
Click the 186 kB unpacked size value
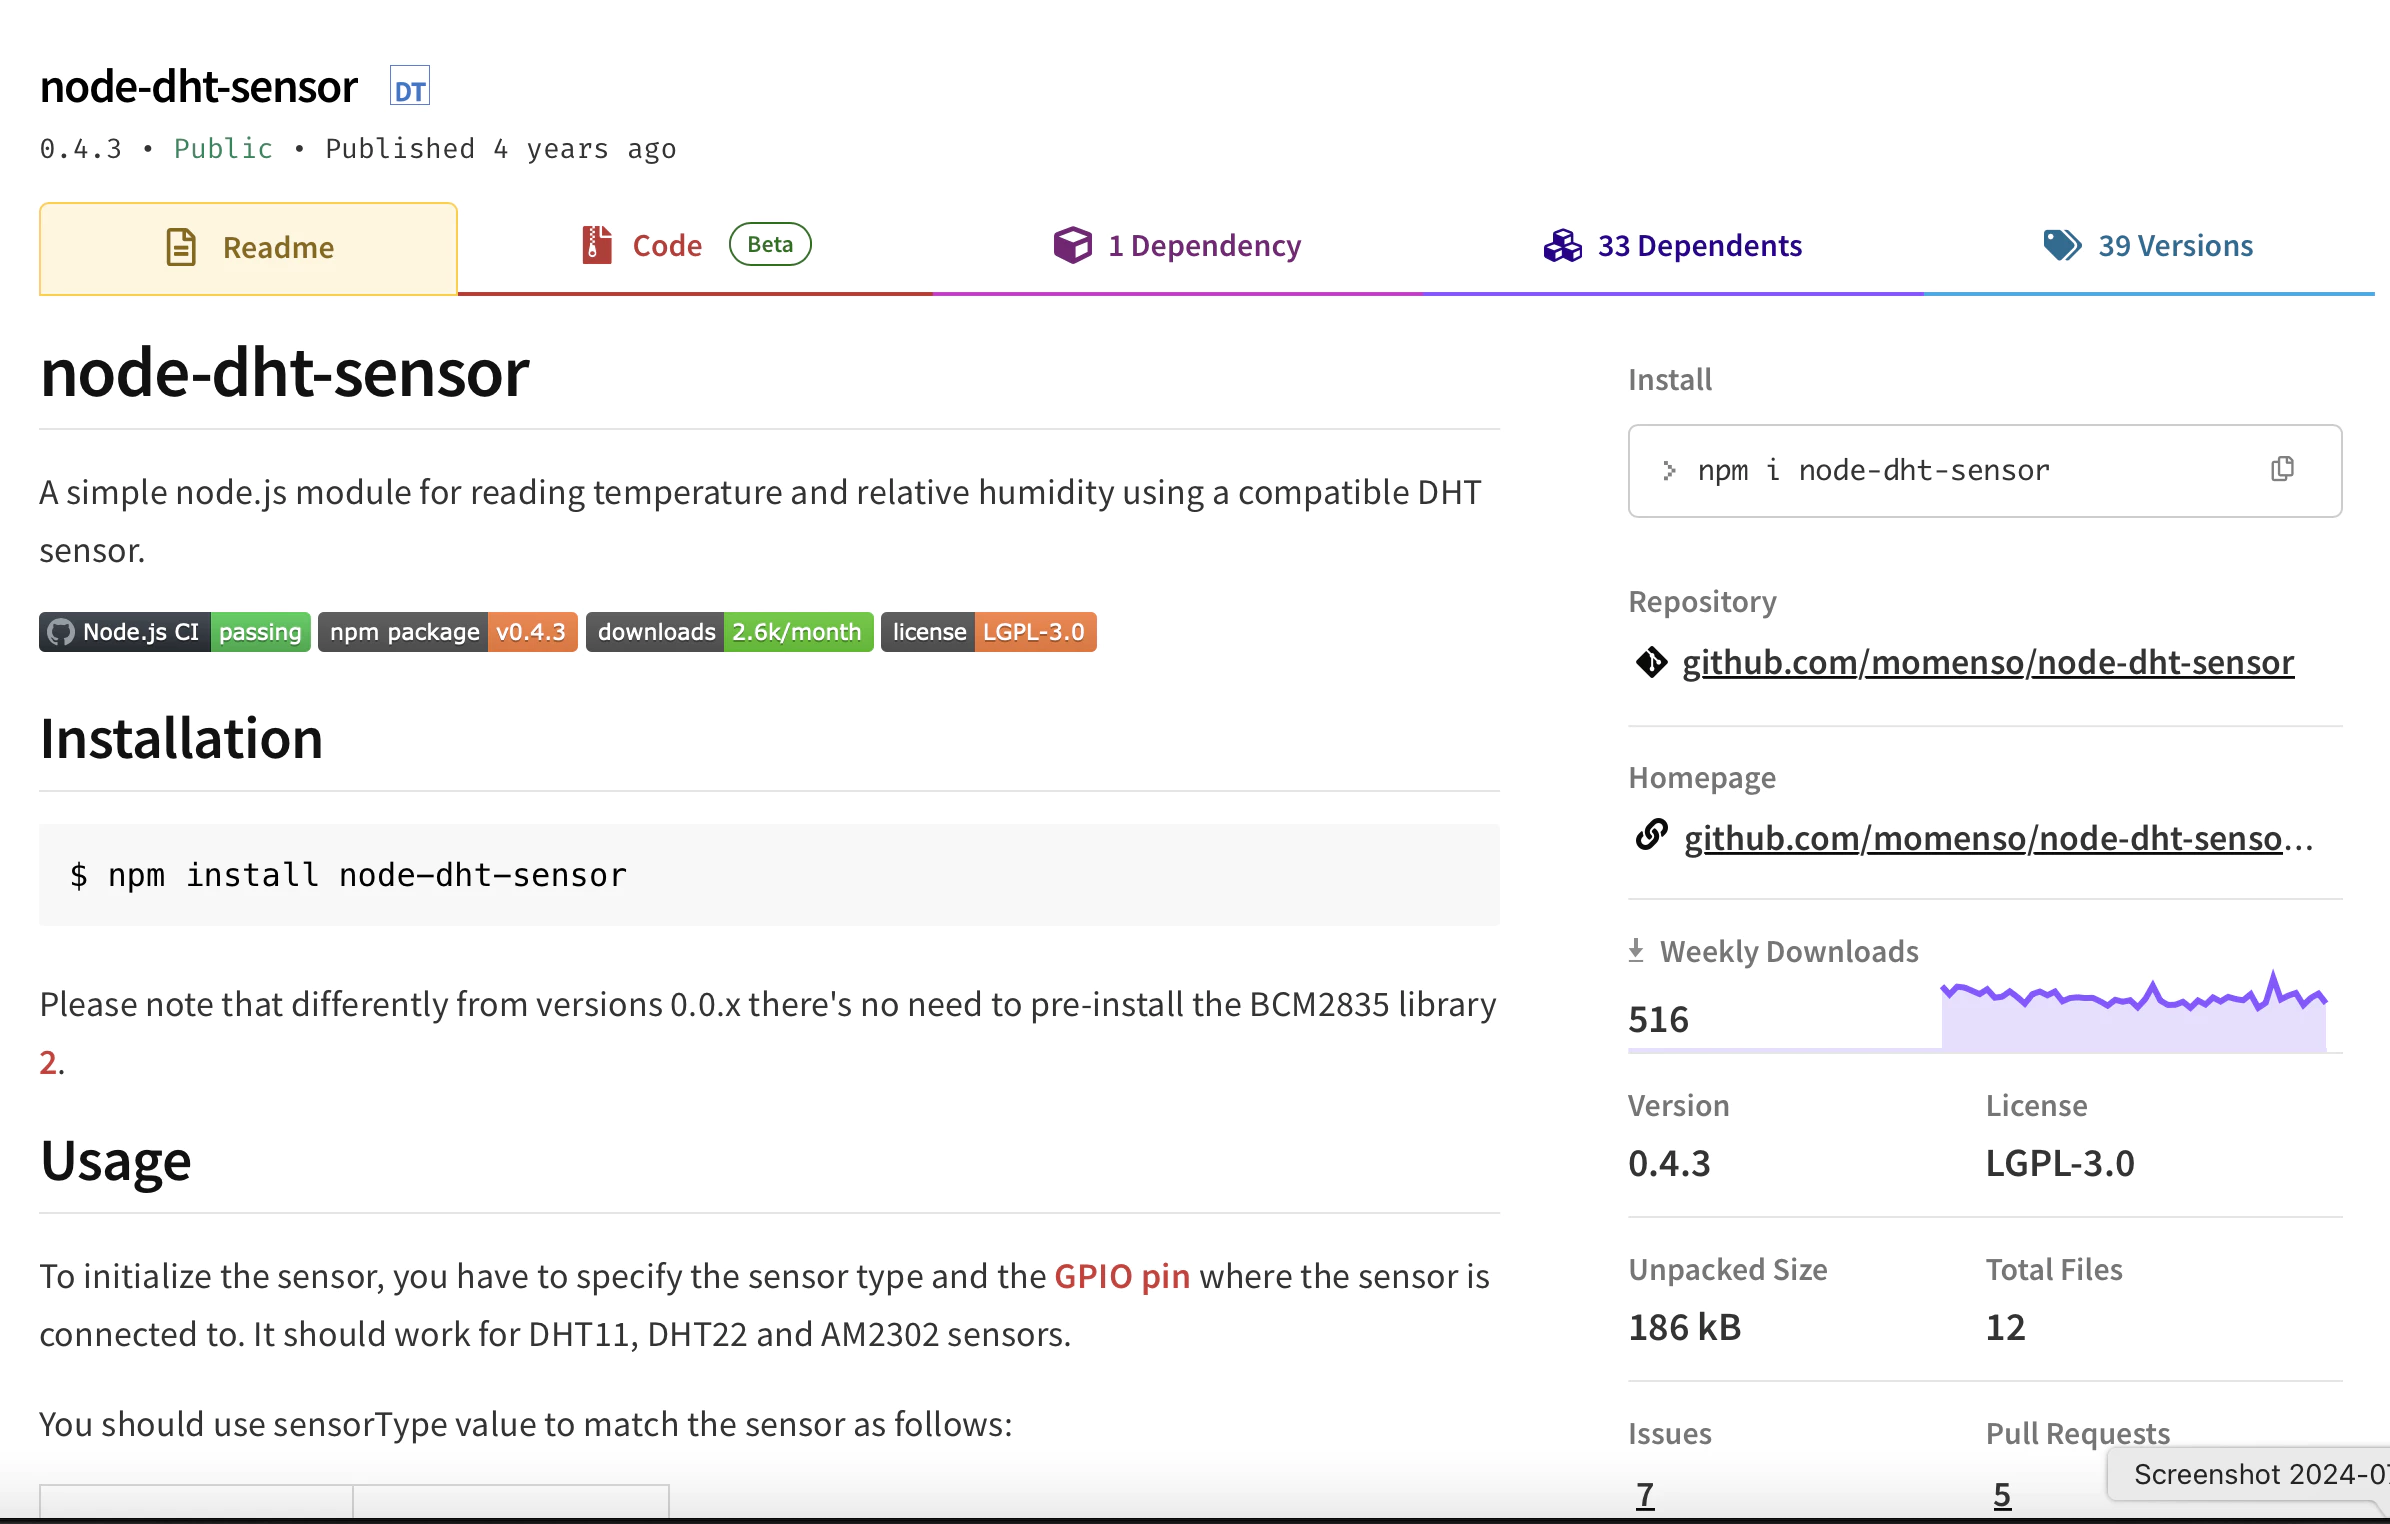click(1685, 1327)
